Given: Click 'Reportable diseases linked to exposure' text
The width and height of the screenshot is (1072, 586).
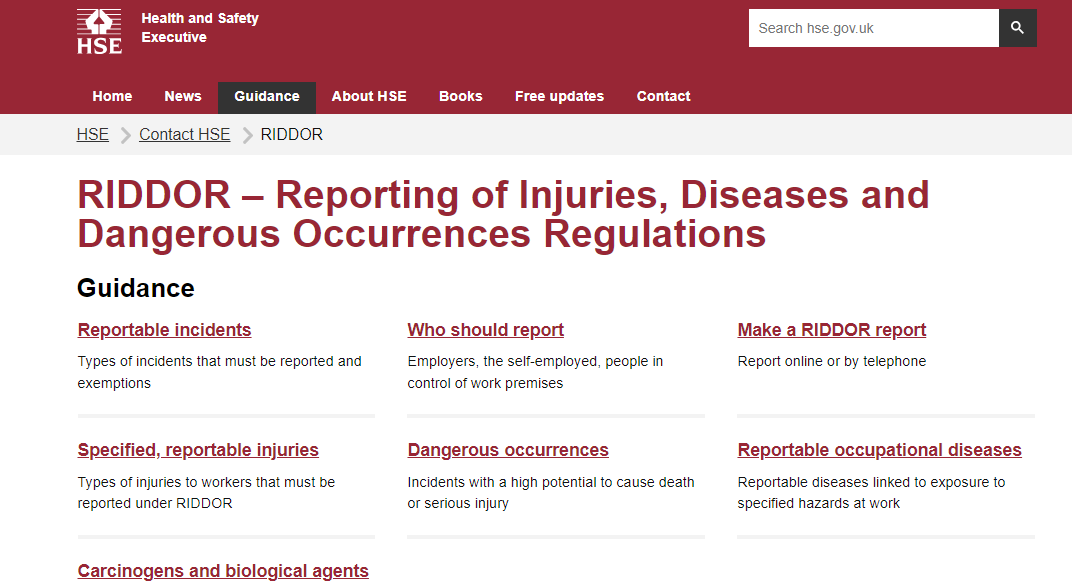Looking at the screenshot, I should point(871,492).
